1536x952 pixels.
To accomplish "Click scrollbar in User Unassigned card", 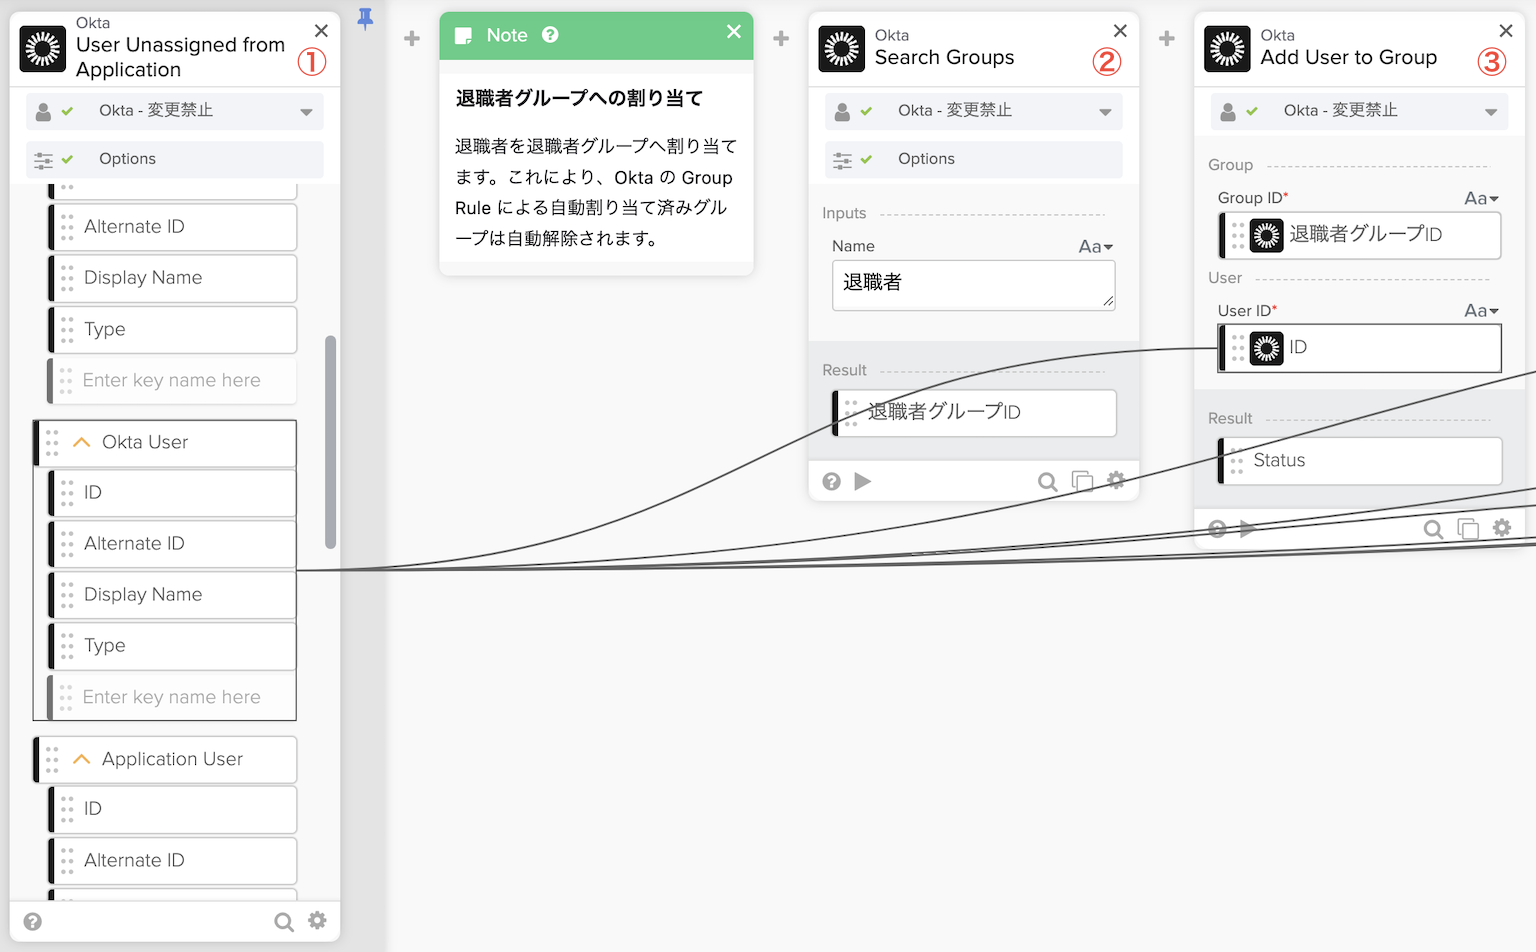I will coord(330,442).
